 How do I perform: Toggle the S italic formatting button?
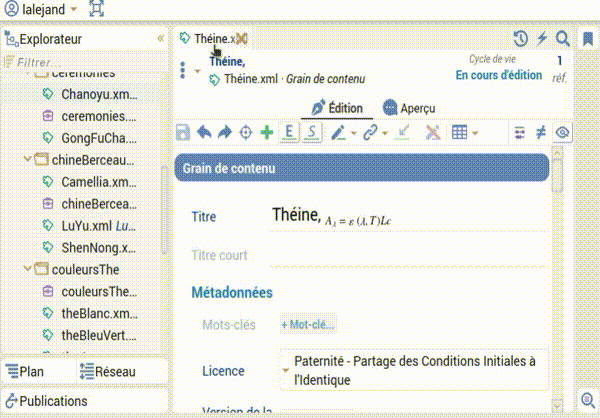pos(312,132)
